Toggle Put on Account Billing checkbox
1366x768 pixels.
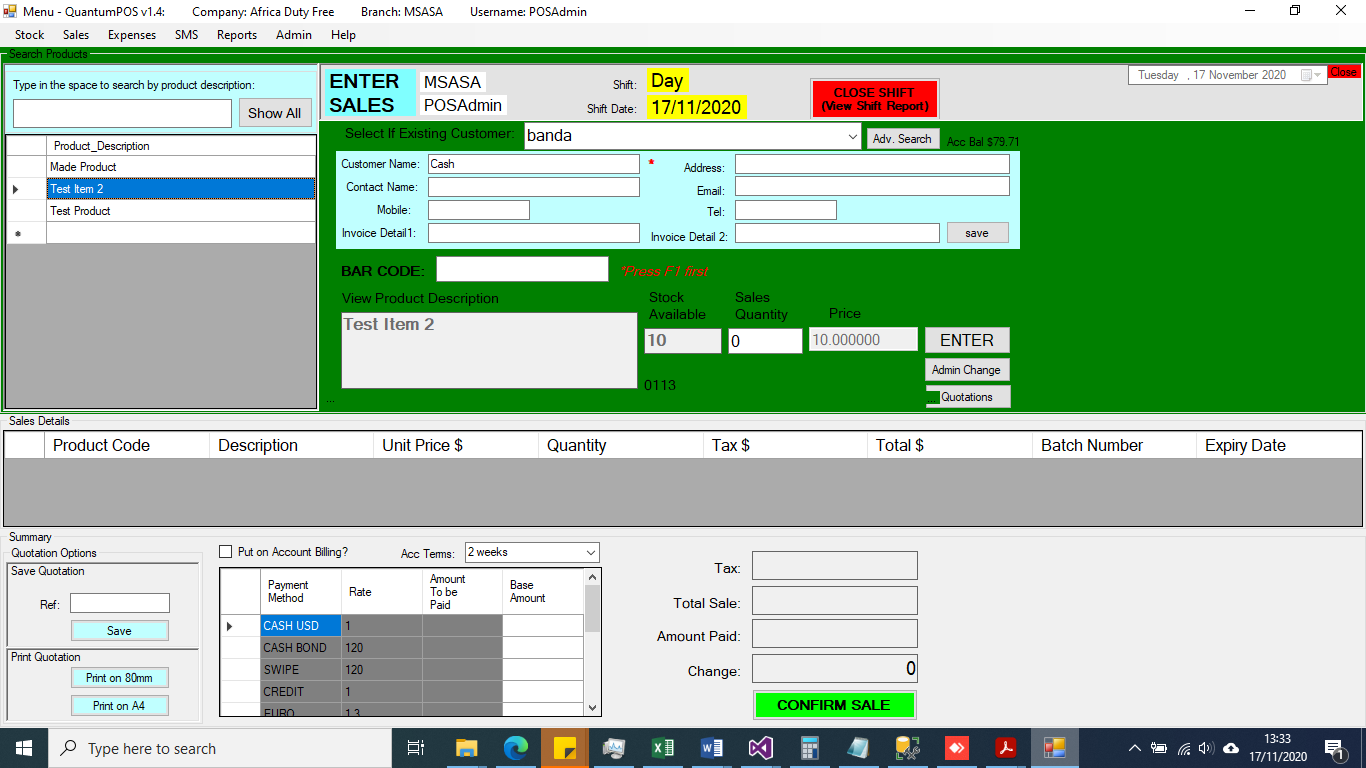[x=225, y=552]
